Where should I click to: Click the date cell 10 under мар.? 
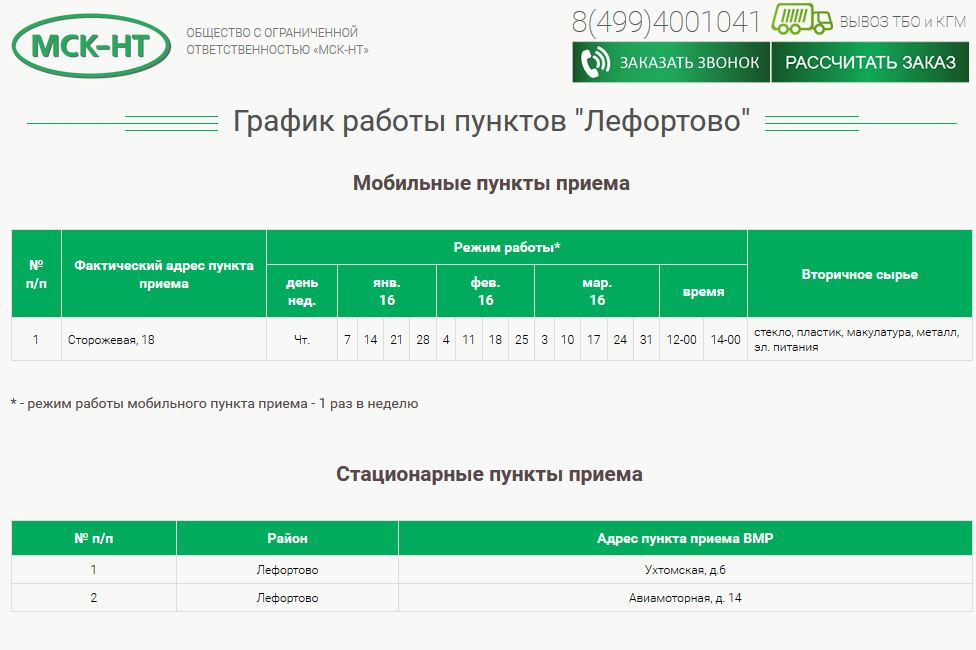tap(567, 339)
